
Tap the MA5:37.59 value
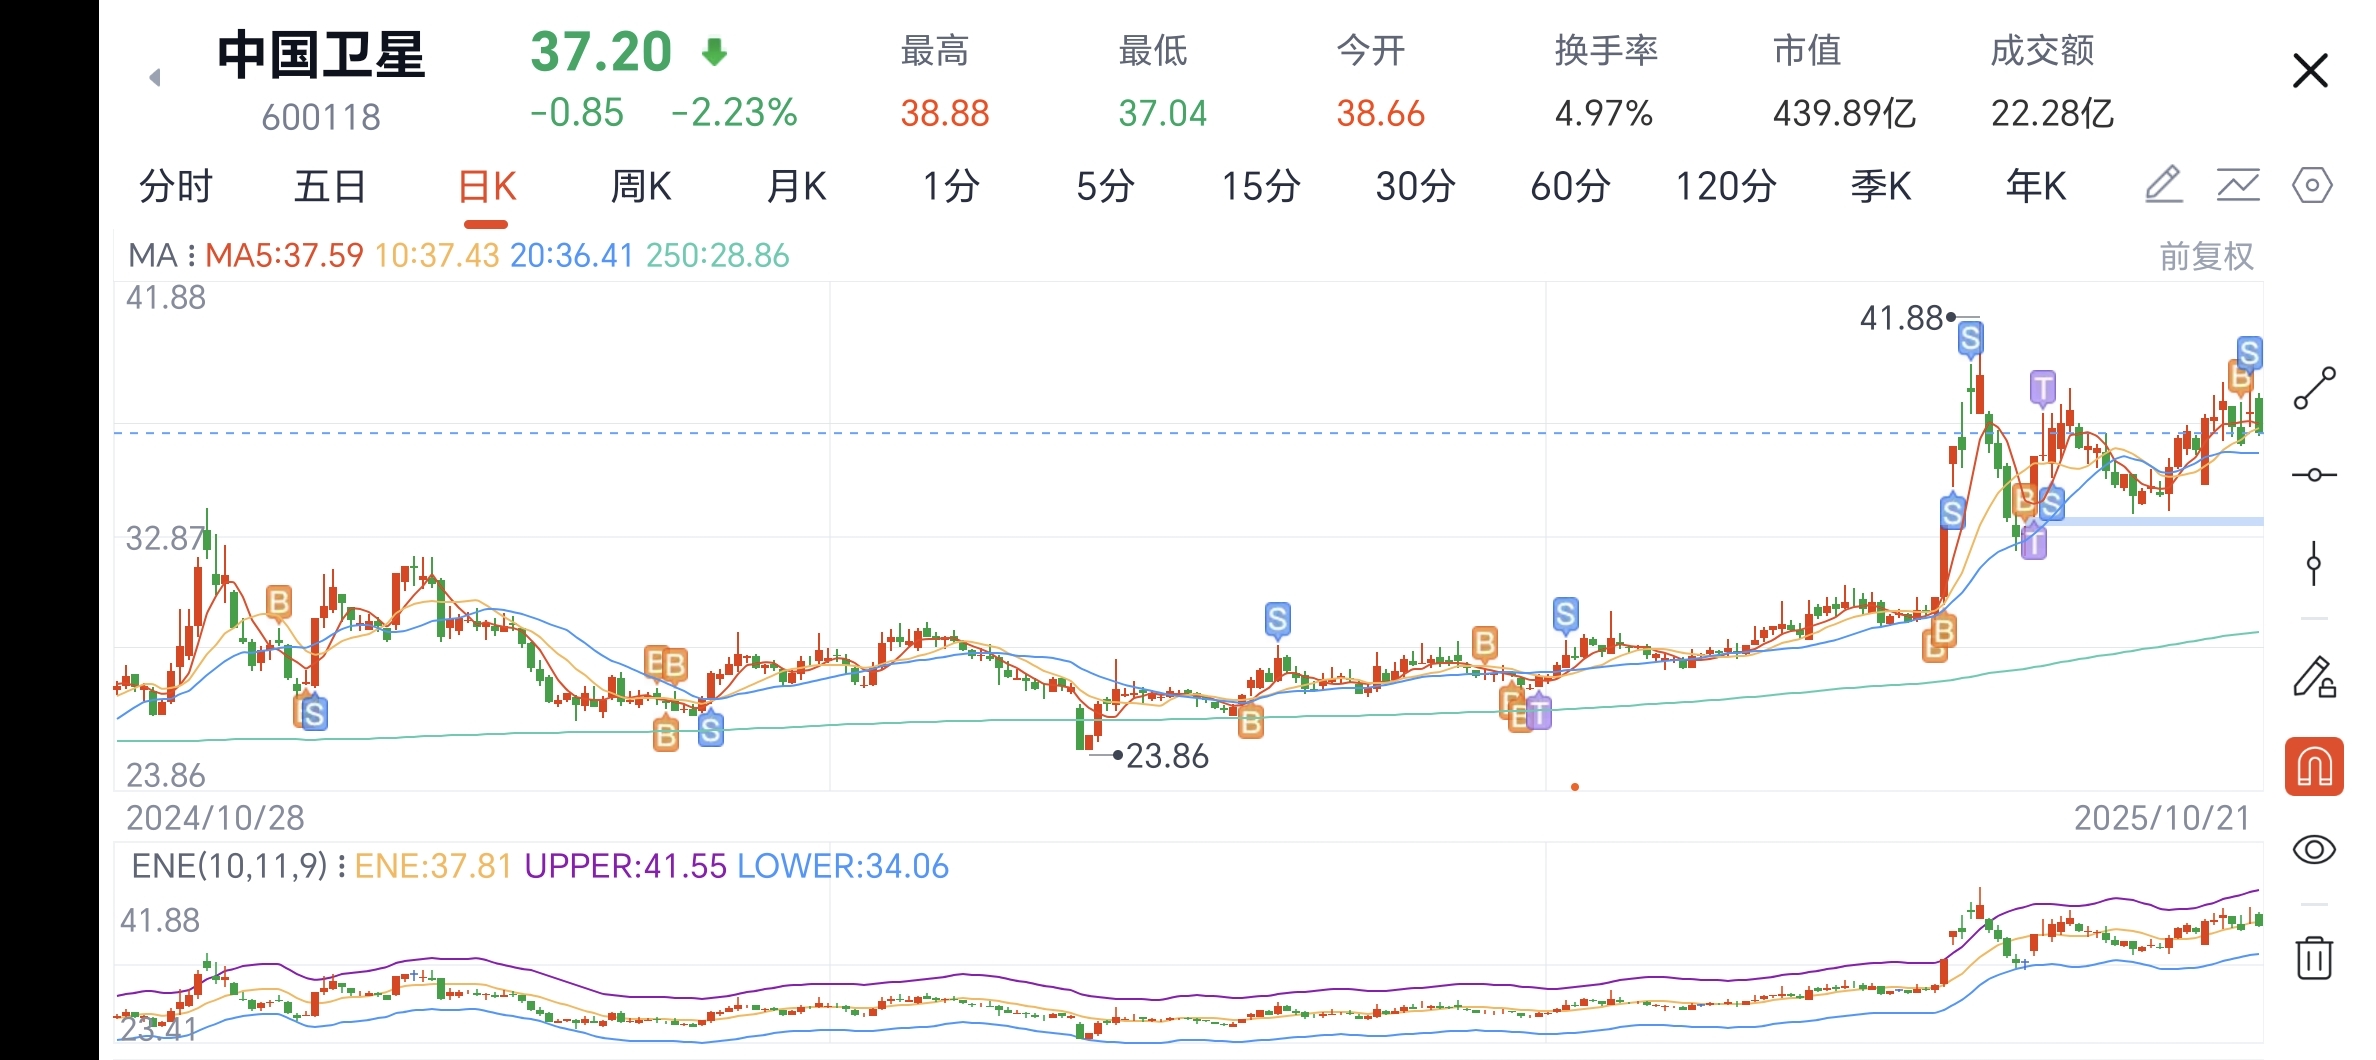[284, 256]
